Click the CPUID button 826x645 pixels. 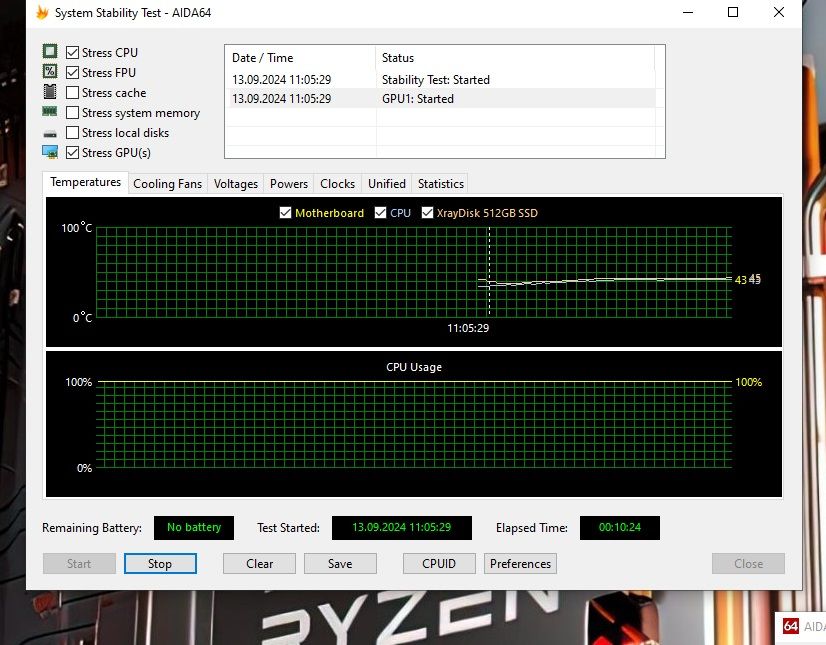(439, 563)
